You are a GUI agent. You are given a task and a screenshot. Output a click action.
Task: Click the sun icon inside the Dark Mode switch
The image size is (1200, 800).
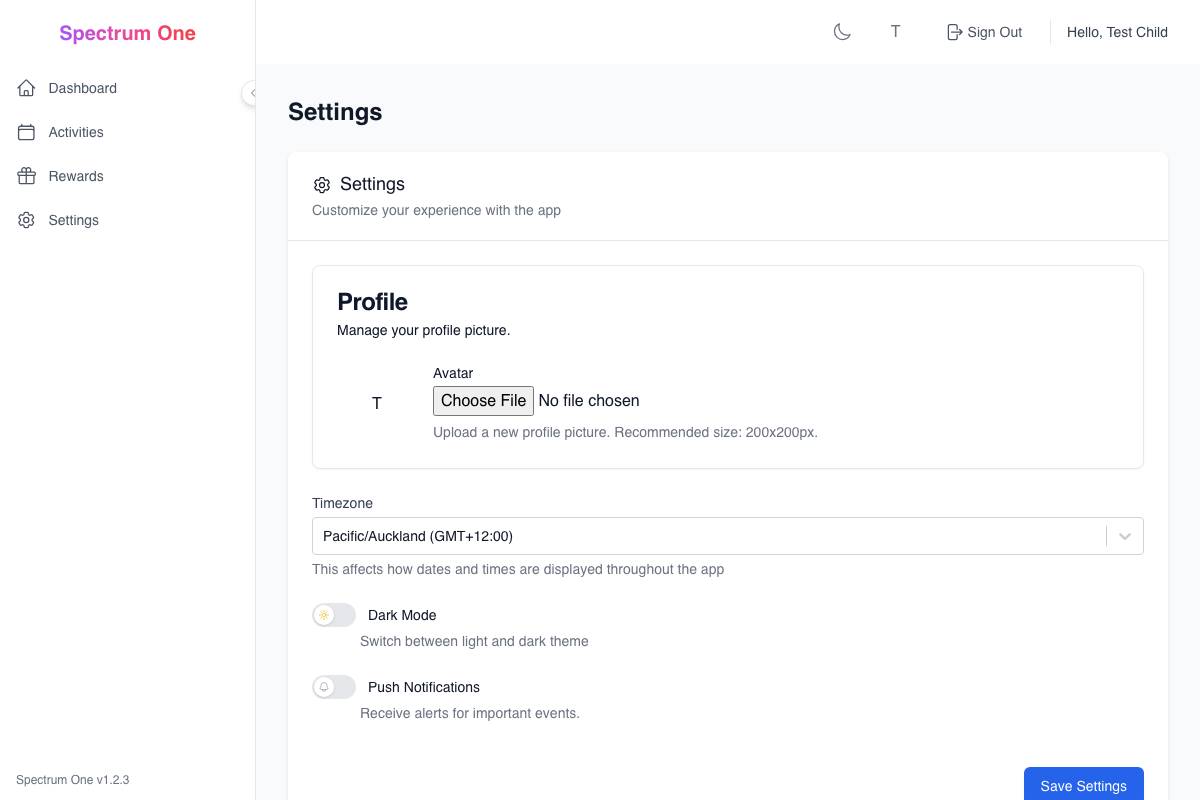tap(325, 615)
